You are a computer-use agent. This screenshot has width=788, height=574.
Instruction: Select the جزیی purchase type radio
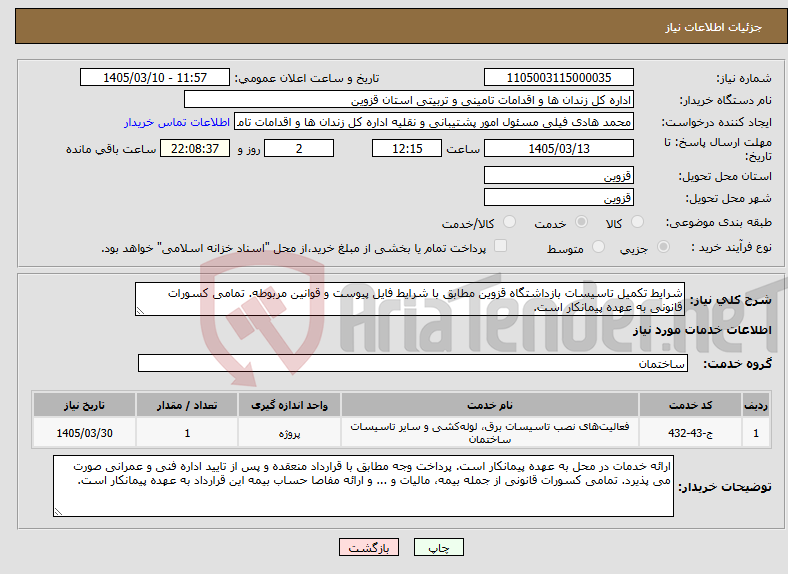coord(663,247)
